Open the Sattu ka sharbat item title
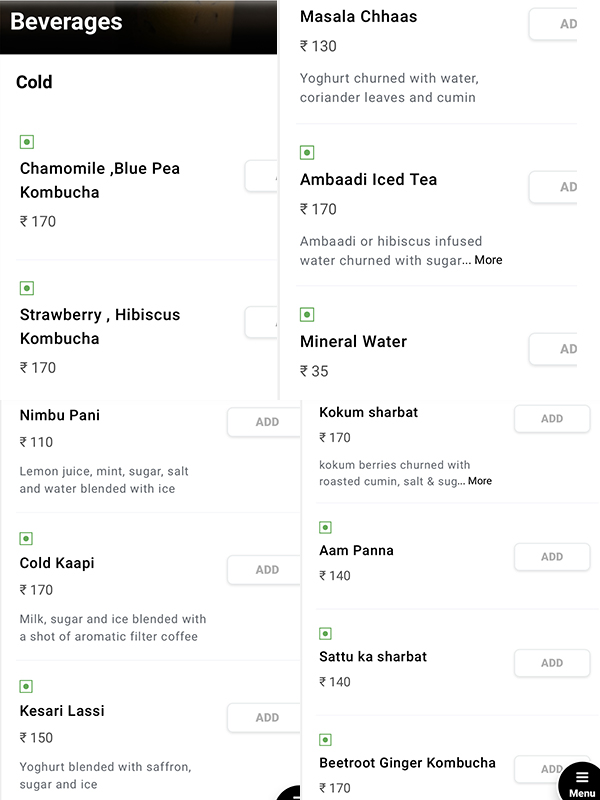The image size is (600, 800). point(373,657)
